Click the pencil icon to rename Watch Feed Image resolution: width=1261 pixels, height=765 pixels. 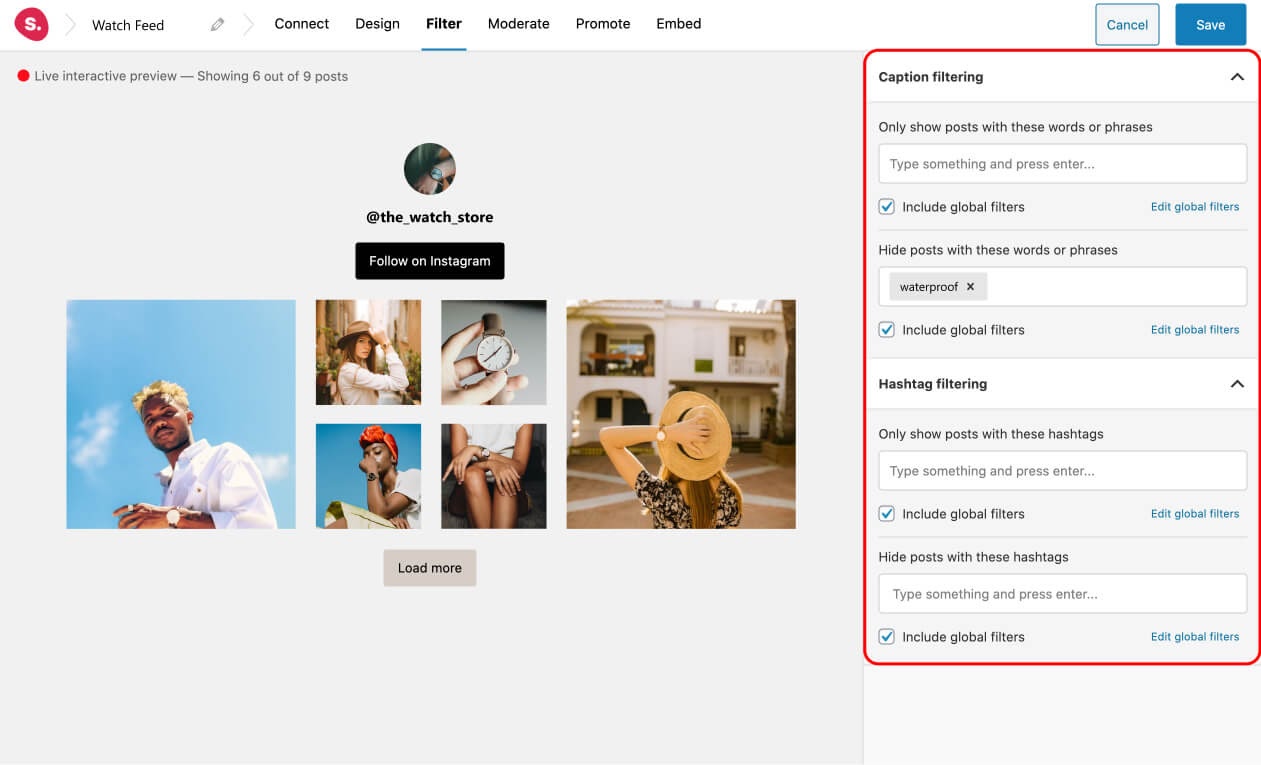pos(217,25)
